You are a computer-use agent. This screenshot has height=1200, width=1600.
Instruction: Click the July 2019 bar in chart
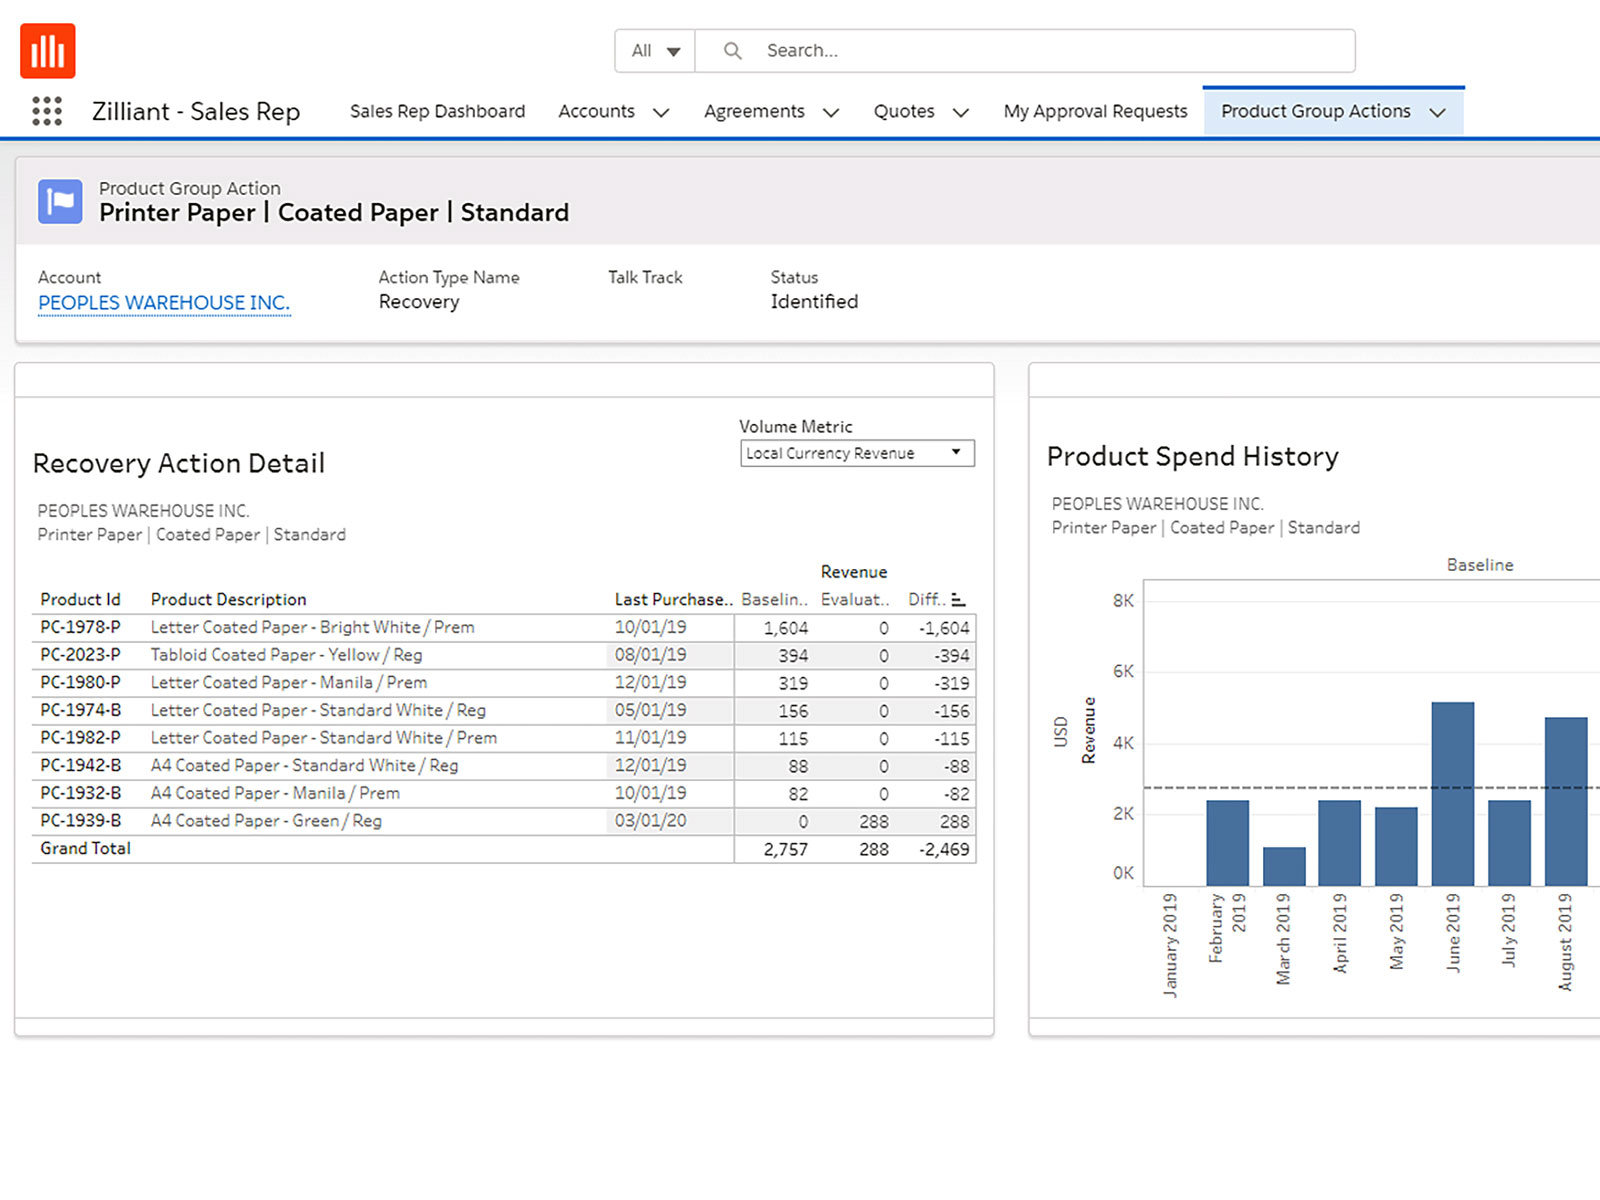(x=1509, y=843)
